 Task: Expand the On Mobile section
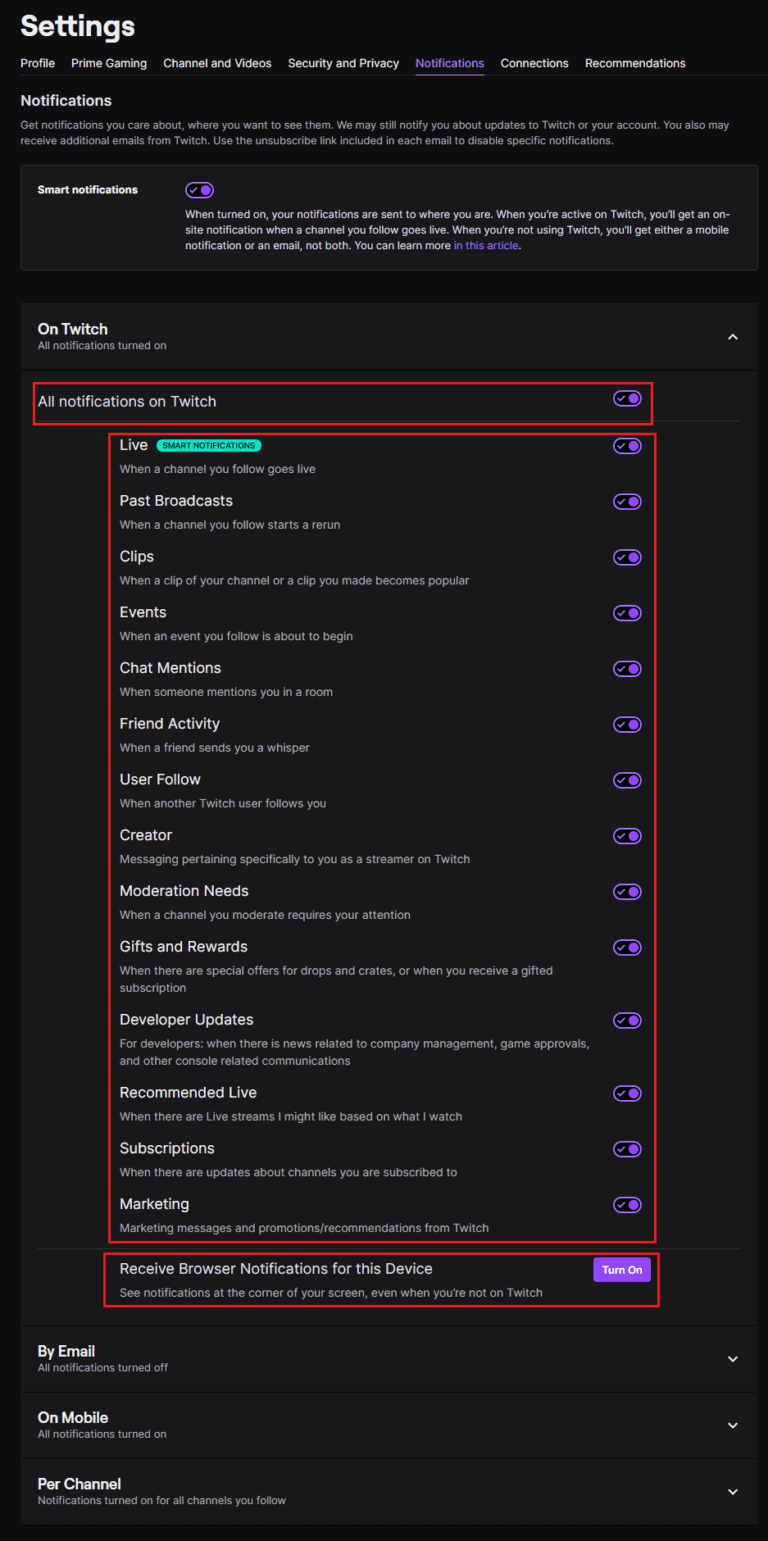pos(732,1425)
